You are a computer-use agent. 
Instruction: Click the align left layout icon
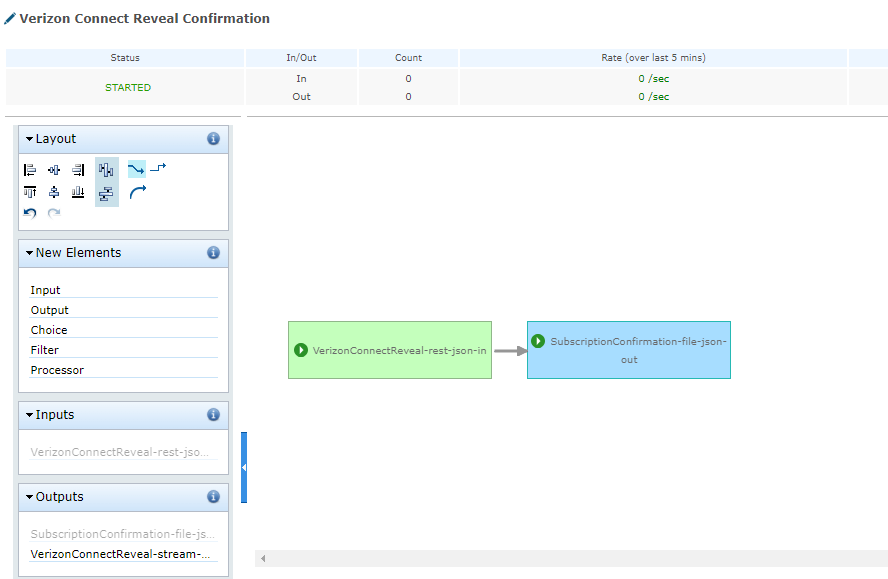click(30, 169)
